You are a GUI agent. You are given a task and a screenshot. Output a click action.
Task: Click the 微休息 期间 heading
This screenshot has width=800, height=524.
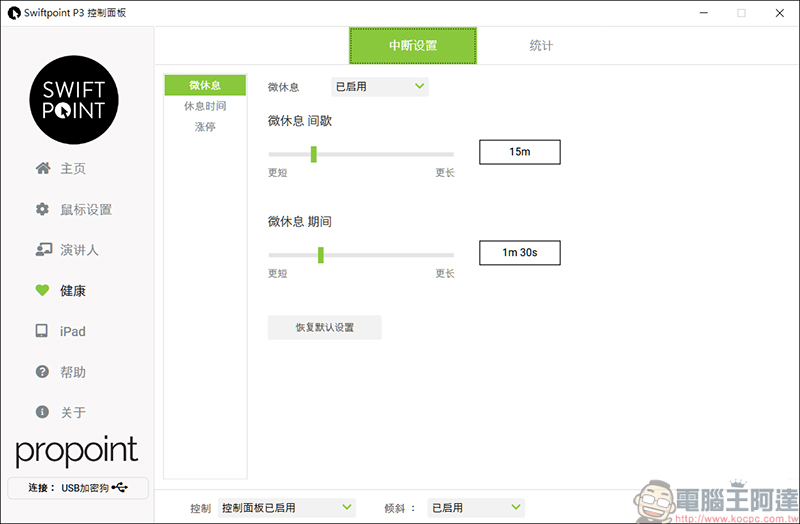tap(300, 221)
